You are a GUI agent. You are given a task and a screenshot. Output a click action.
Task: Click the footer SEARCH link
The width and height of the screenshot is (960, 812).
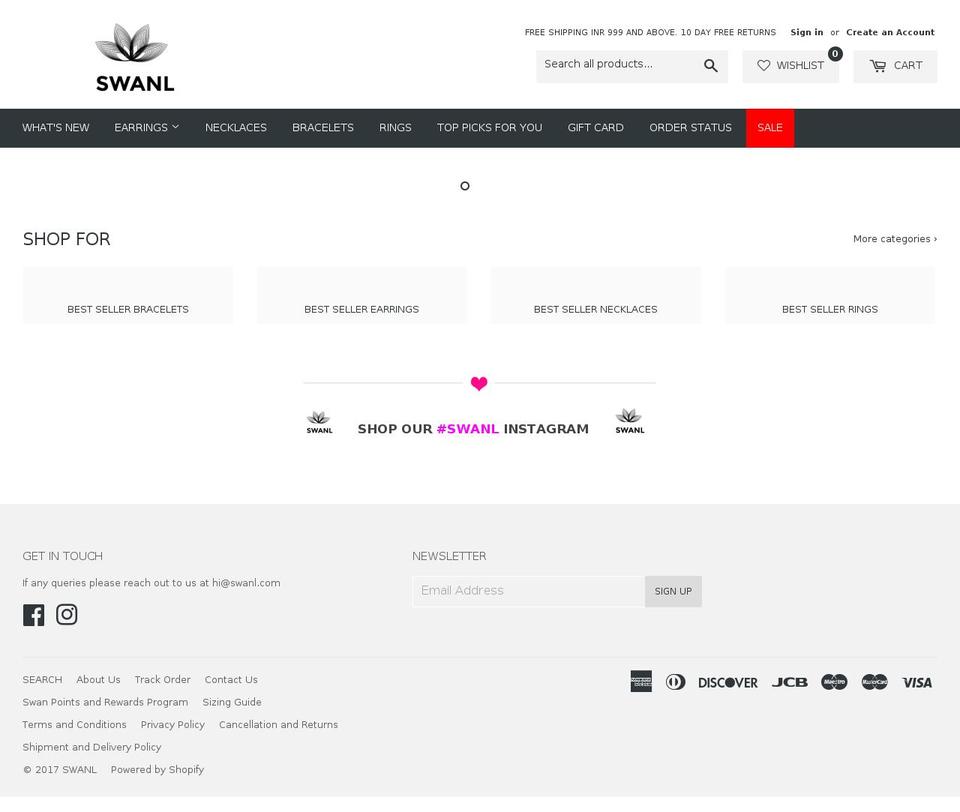(42, 680)
